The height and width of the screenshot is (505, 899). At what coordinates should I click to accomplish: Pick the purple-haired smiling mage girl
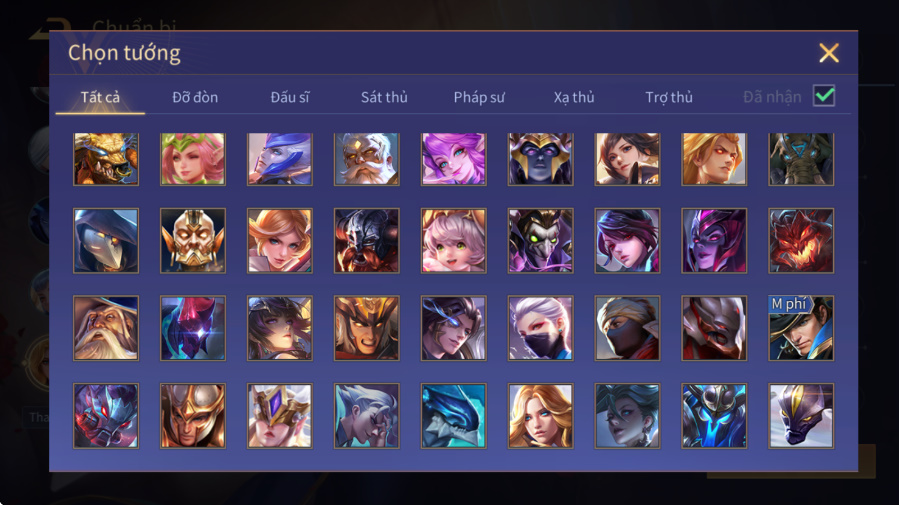[454, 159]
